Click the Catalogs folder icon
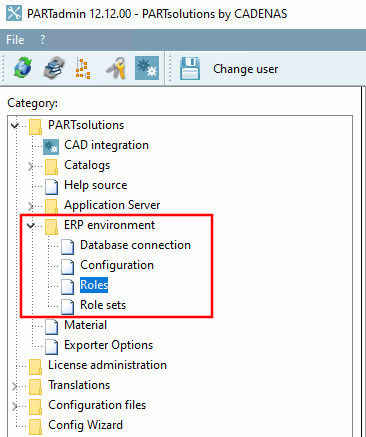The height and width of the screenshot is (437, 366). coord(51,167)
